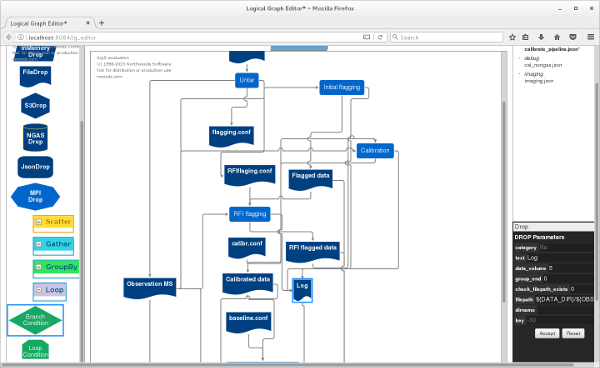
Task: Edit the filepath parameter field
Action: [564, 300]
